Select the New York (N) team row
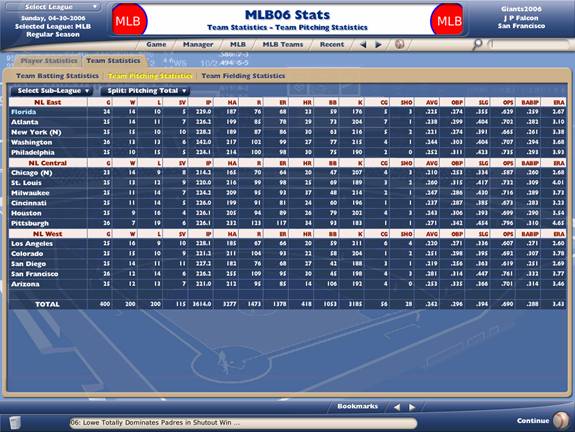This screenshot has height=432, width=575. point(288,132)
